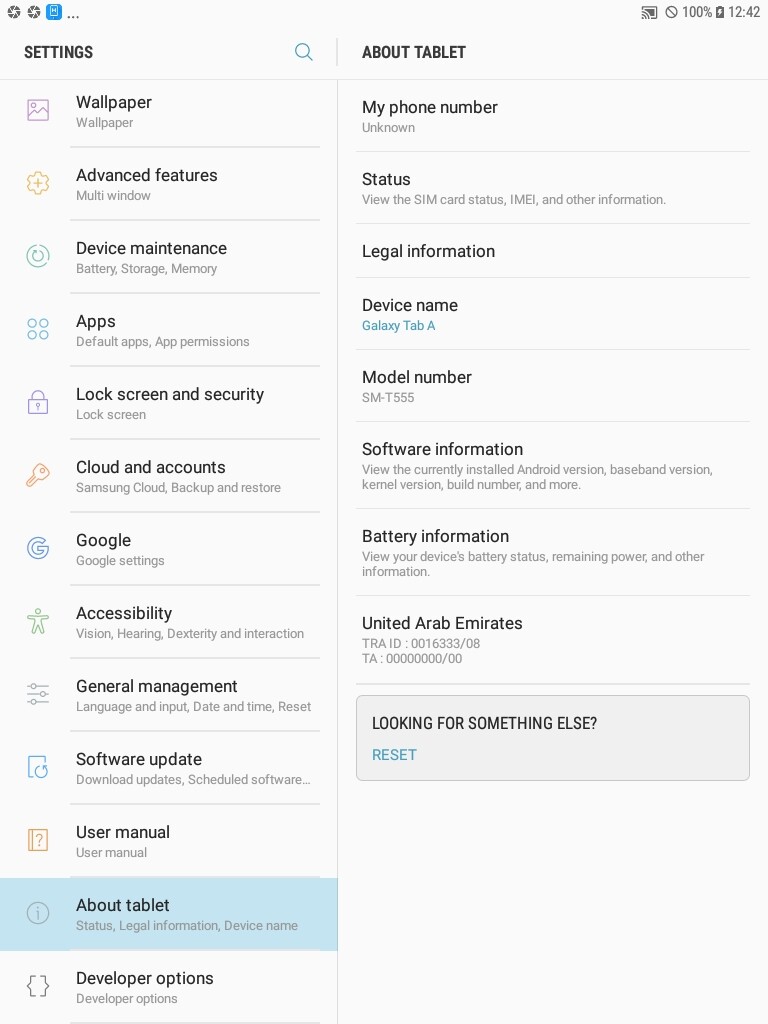Tap the Google G icon

pos(38,548)
